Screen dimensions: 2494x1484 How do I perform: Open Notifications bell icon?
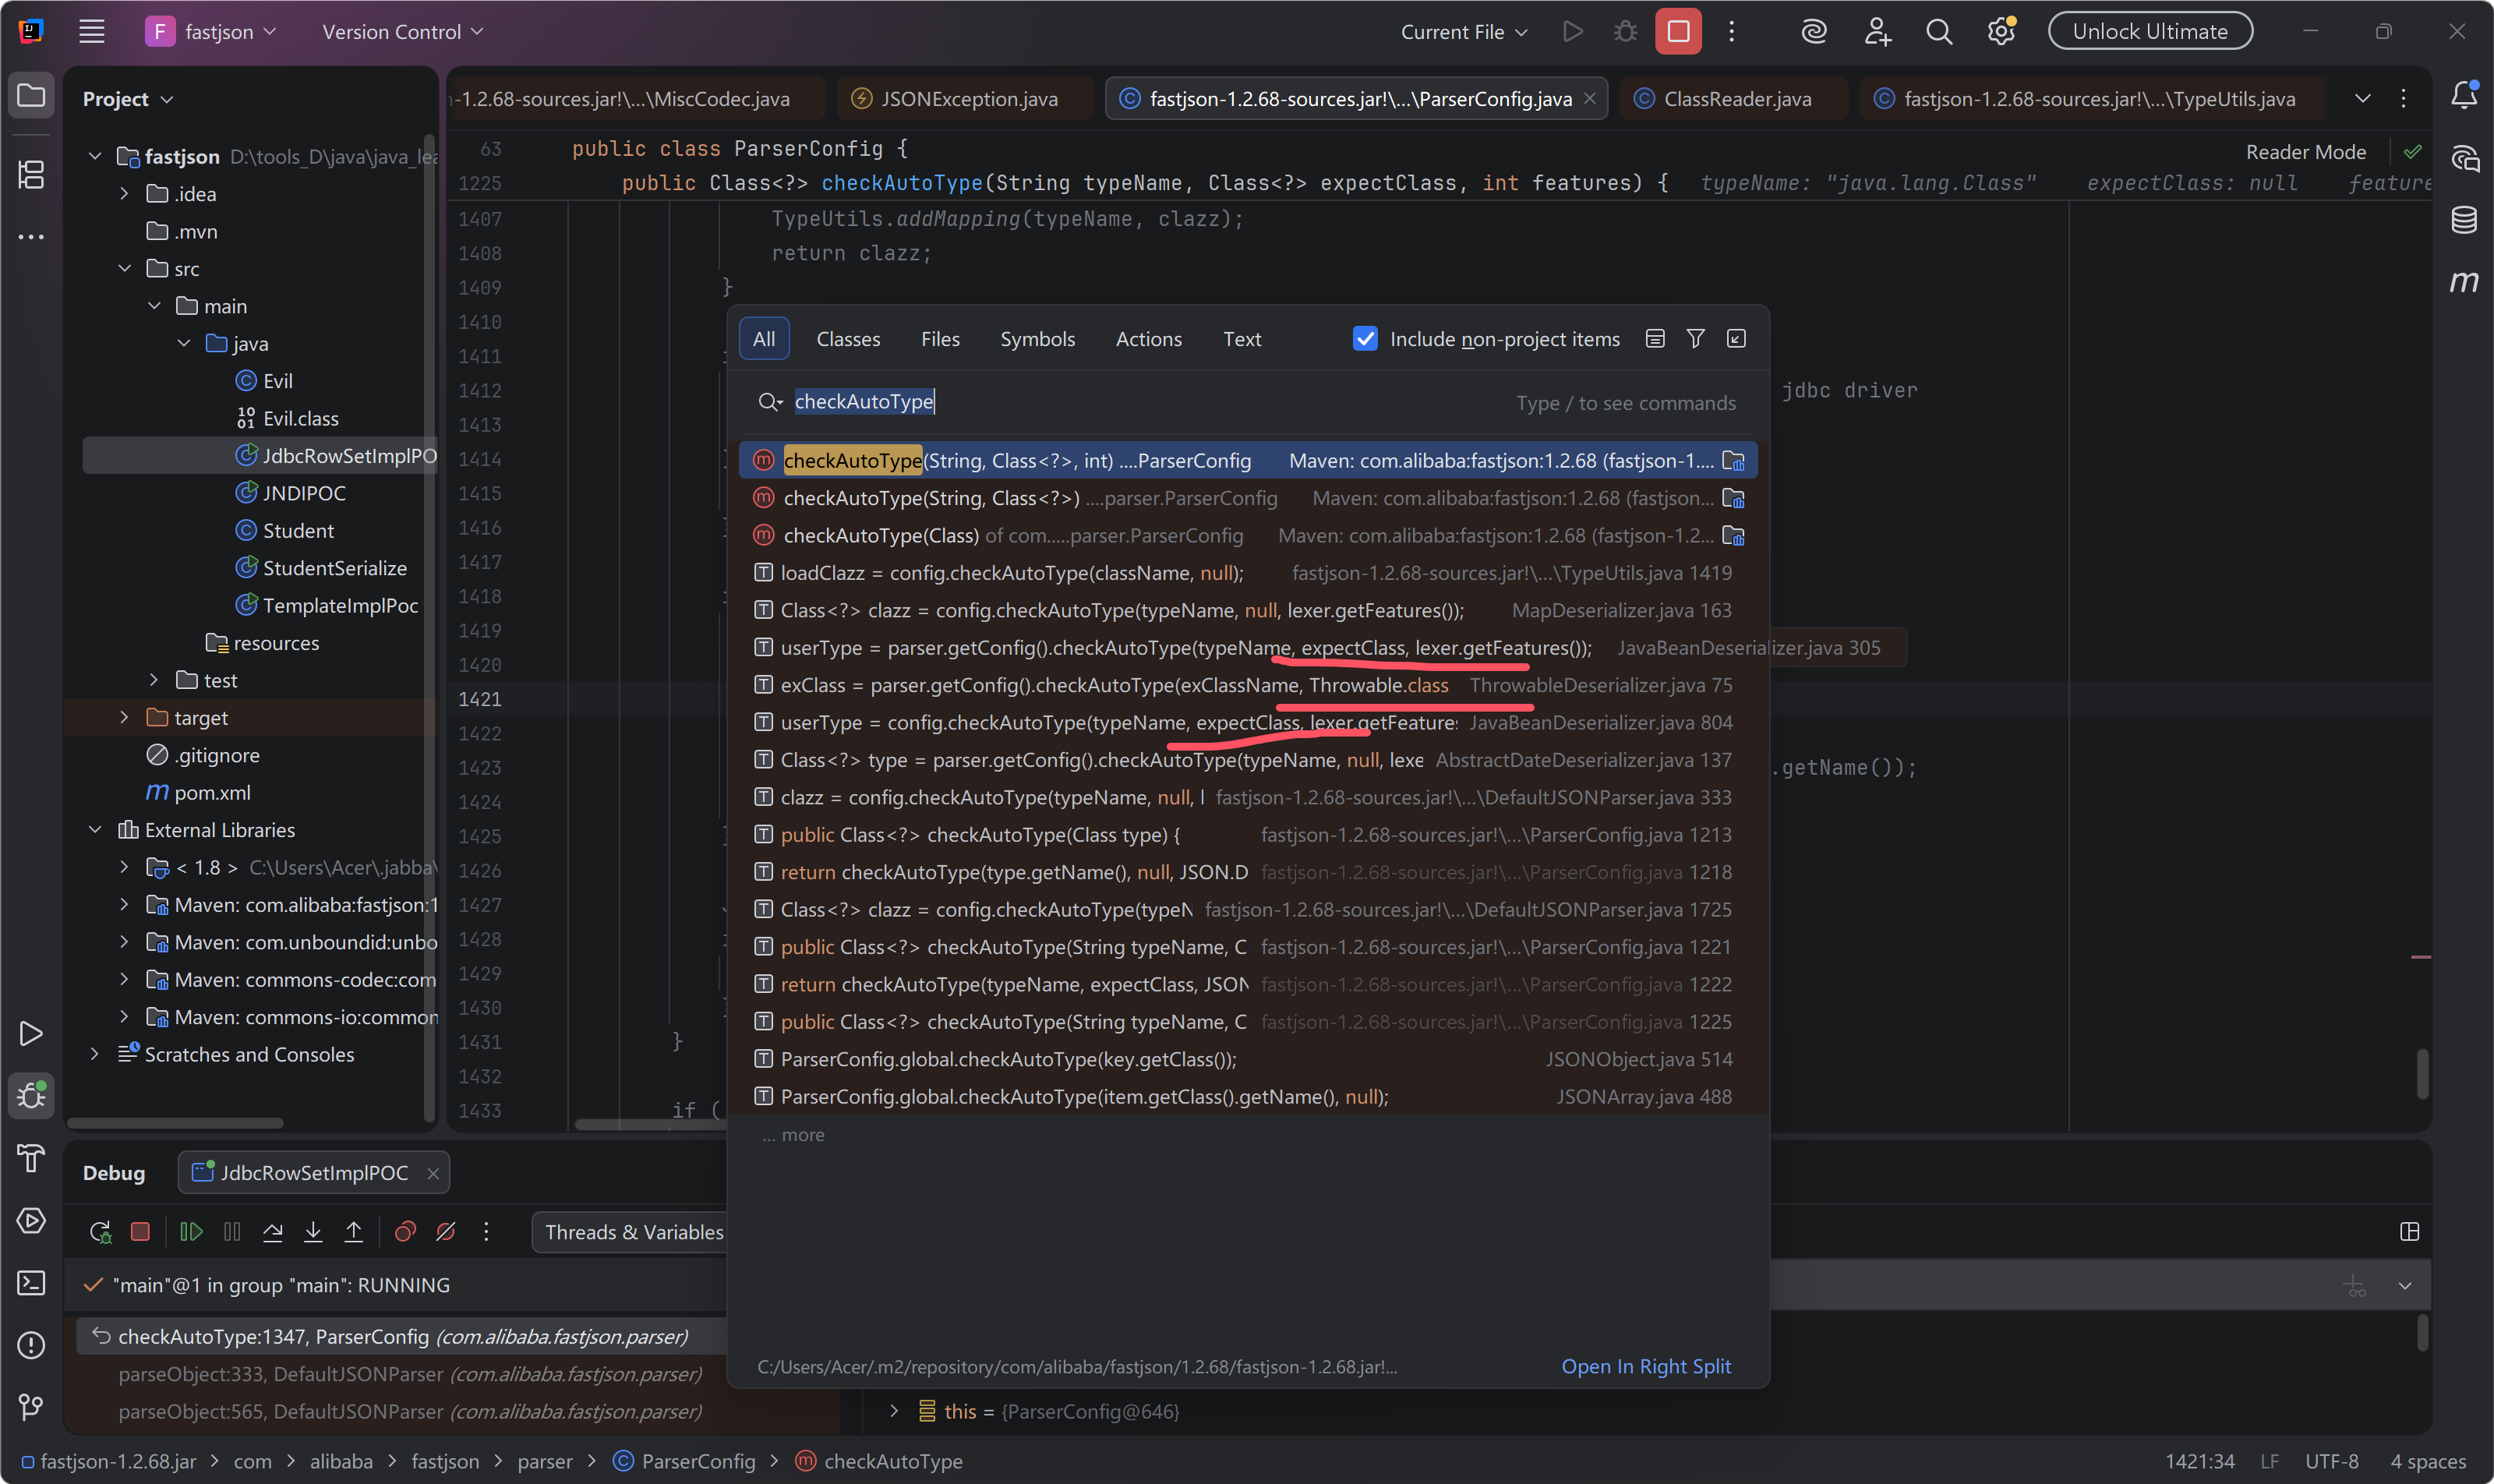(x=2464, y=96)
